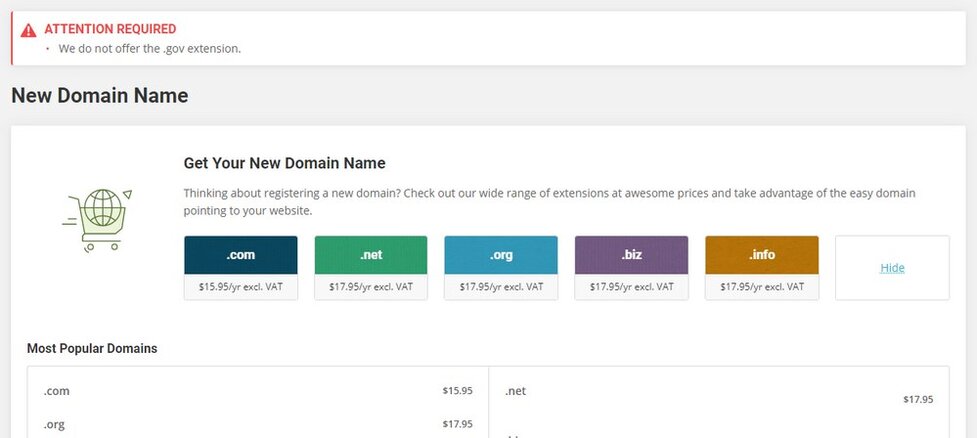Select the dark blue .com tile
The width and height of the screenshot is (977, 438).
tap(241, 255)
